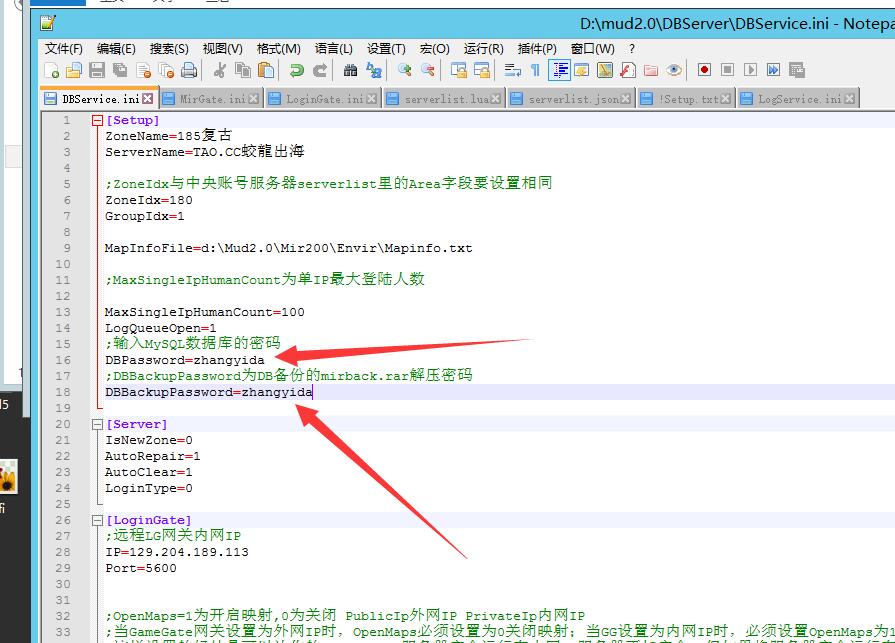Click the Save file toolbar icon
This screenshot has height=643, width=895.
[x=97, y=70]
